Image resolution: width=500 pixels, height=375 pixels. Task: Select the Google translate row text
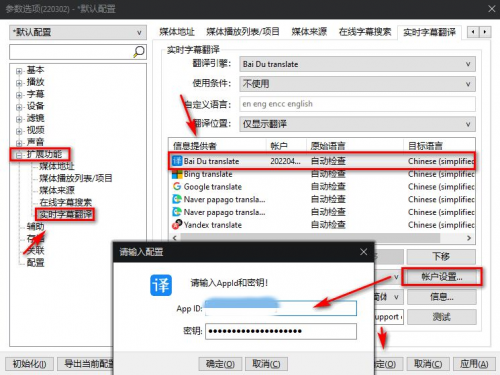point(213,187)
